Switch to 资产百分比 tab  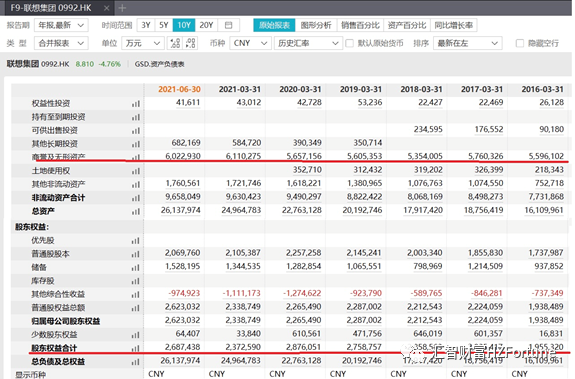[407, 25]
